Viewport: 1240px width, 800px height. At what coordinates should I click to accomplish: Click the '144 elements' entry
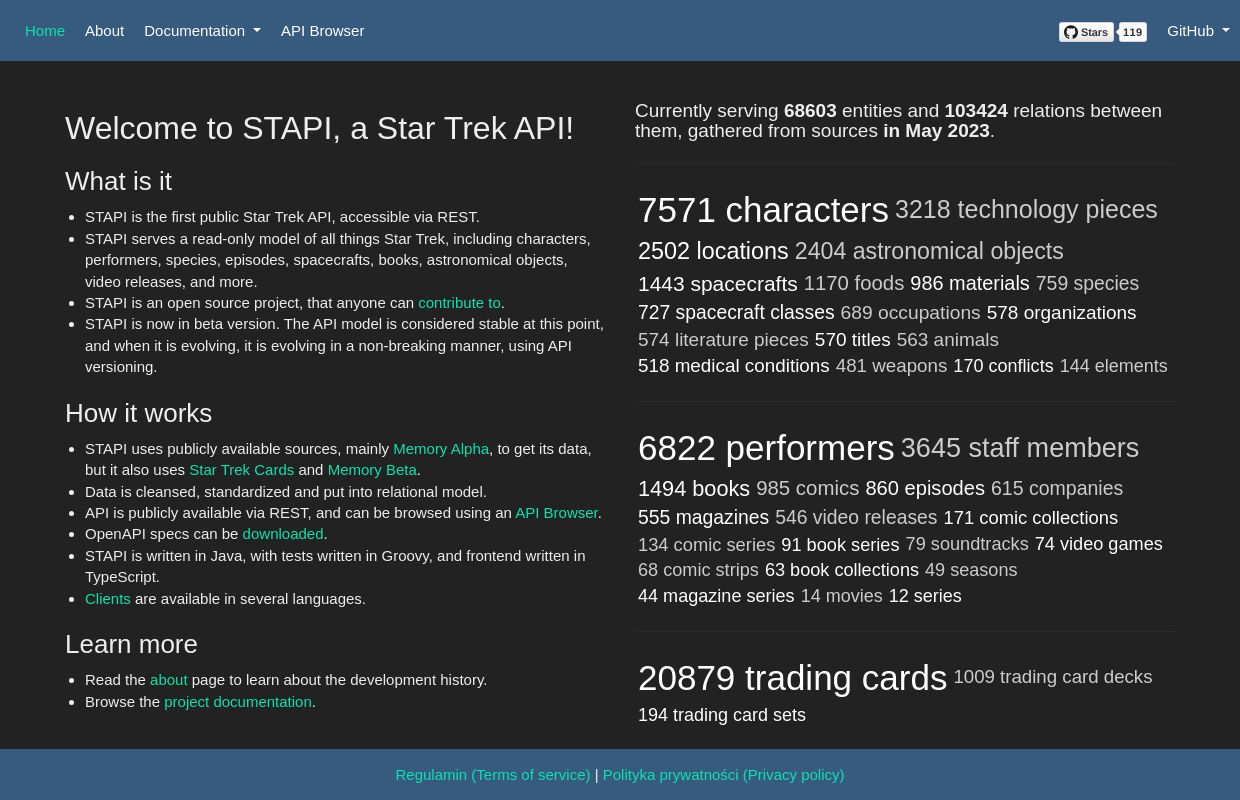1113,366
